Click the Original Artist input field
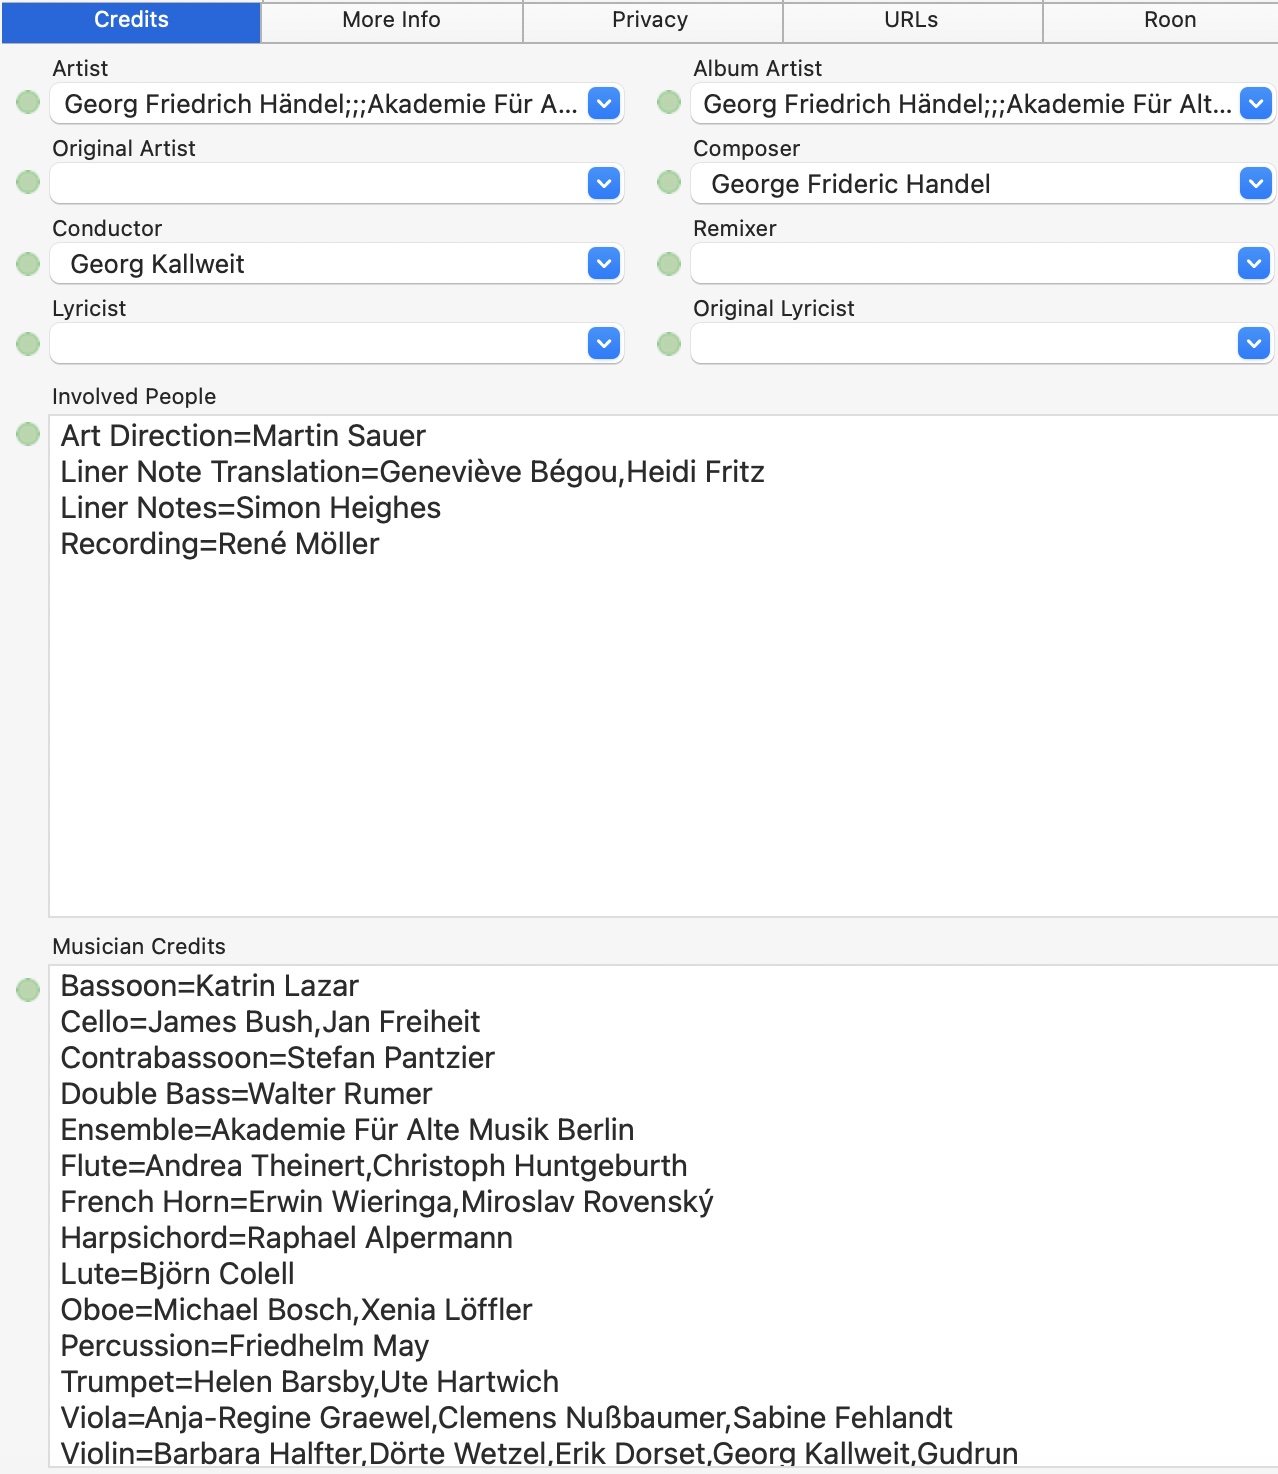Image resolution: width=1278 pixels, height=1474 pixels. tap(320, 184)
